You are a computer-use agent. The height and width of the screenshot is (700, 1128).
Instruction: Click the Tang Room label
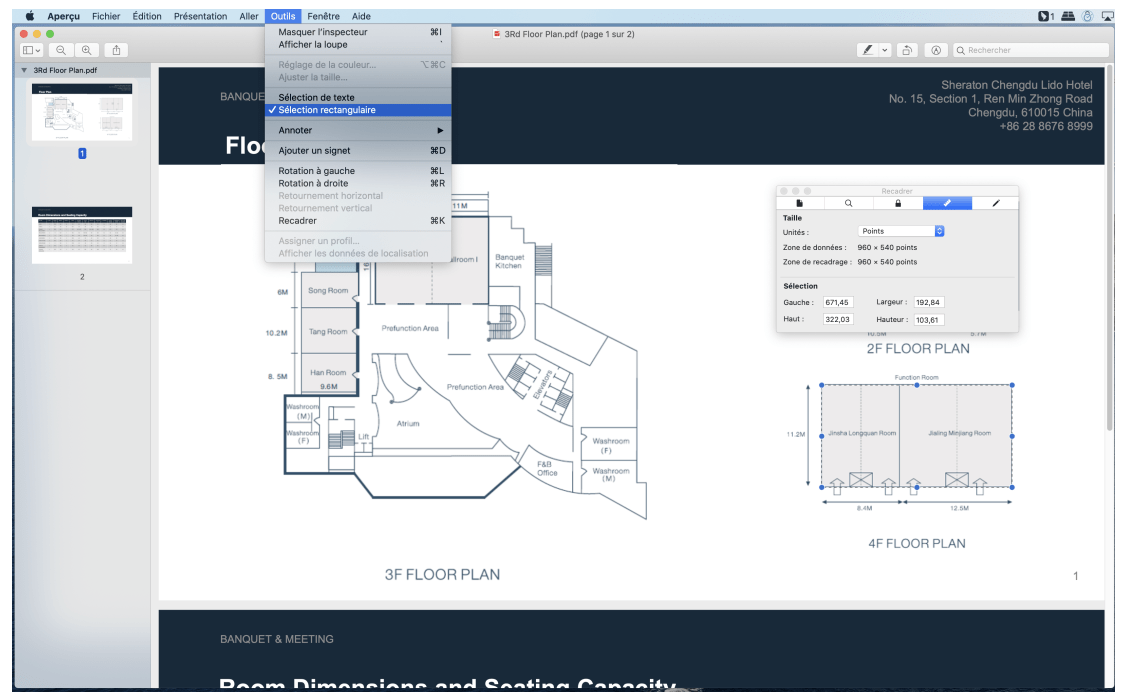pos(328,332)
